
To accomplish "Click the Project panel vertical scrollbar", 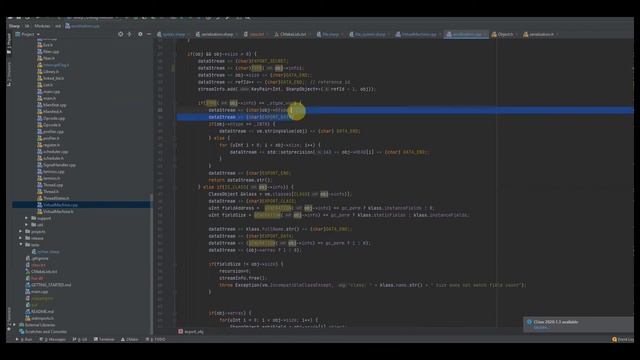I will (152, 263).
